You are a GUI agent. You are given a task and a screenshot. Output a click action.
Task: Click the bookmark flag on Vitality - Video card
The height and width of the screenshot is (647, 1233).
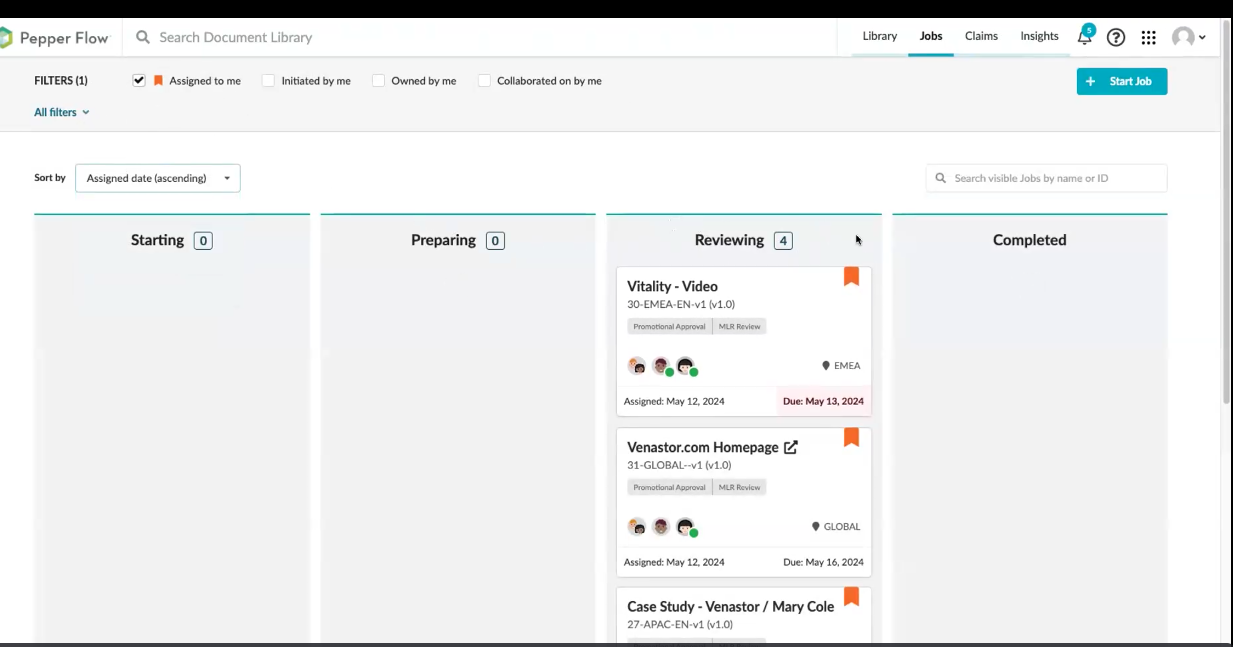(x=851, y=276)
